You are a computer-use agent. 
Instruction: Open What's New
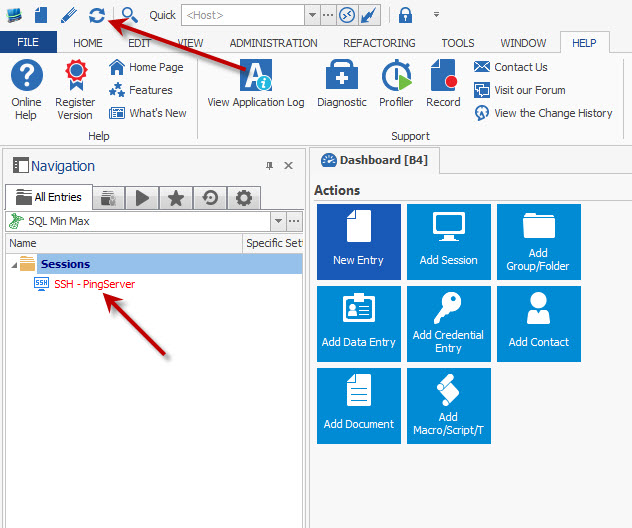tap(148, 113)
